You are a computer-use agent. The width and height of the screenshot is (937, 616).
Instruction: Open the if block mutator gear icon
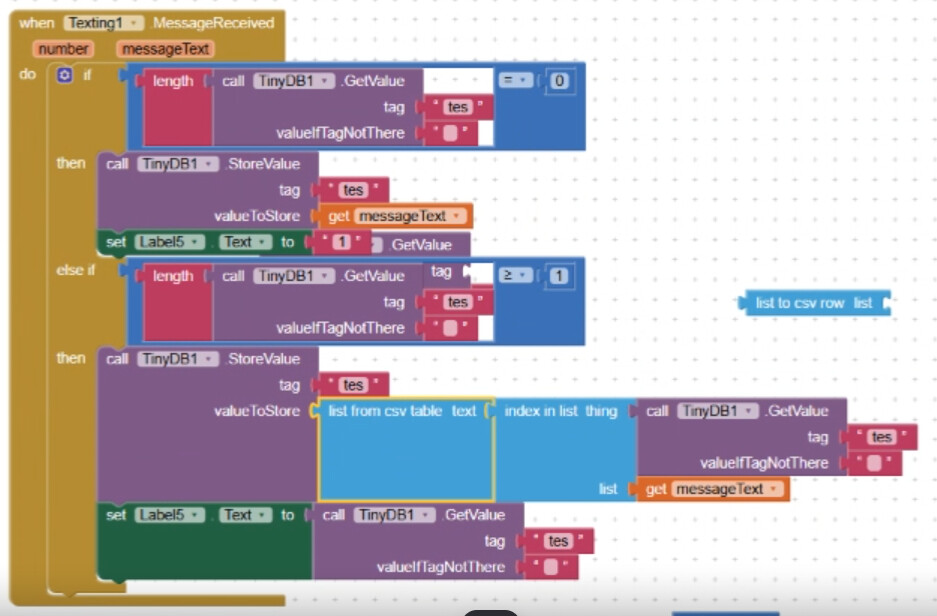65,75
